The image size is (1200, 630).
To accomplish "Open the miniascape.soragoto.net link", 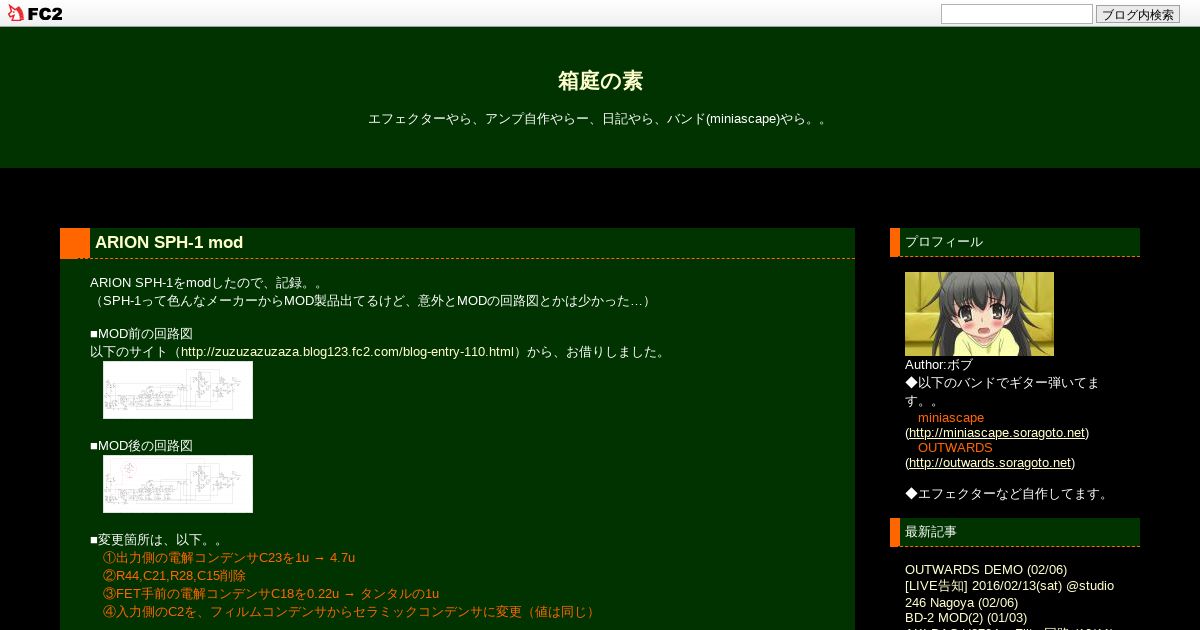I will [997, 433].
